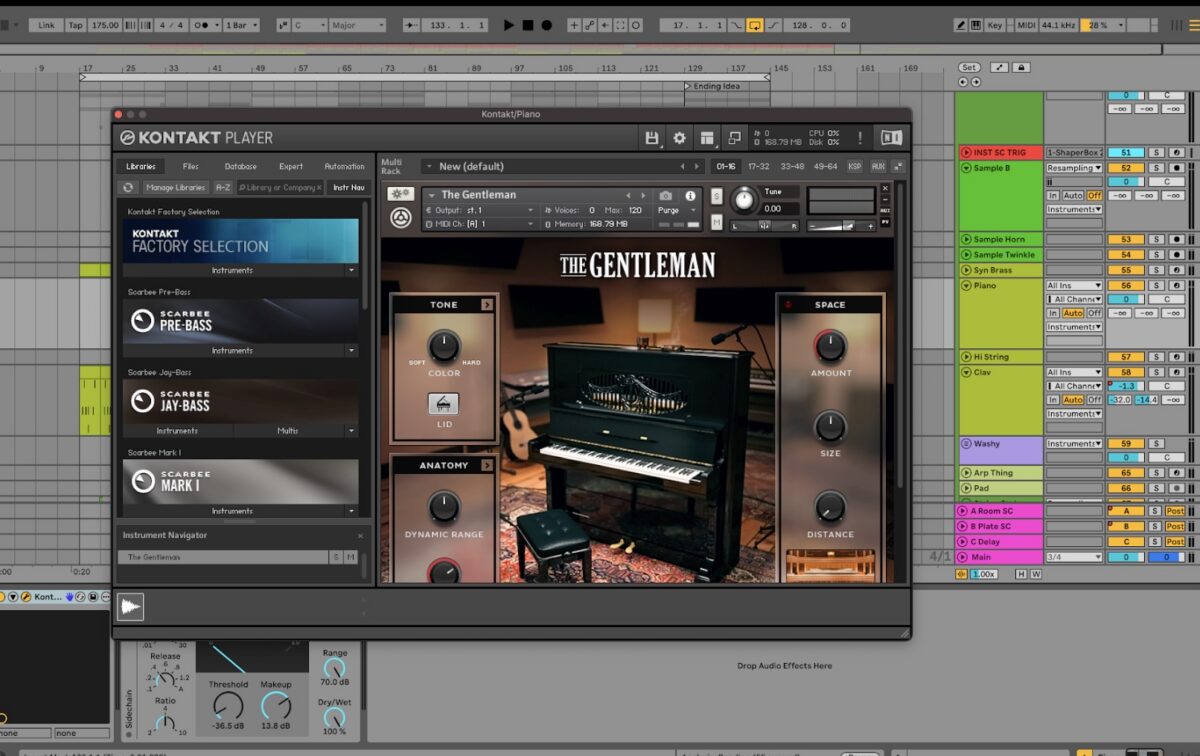Select next instrument arrow for The Gentleman

642,196
